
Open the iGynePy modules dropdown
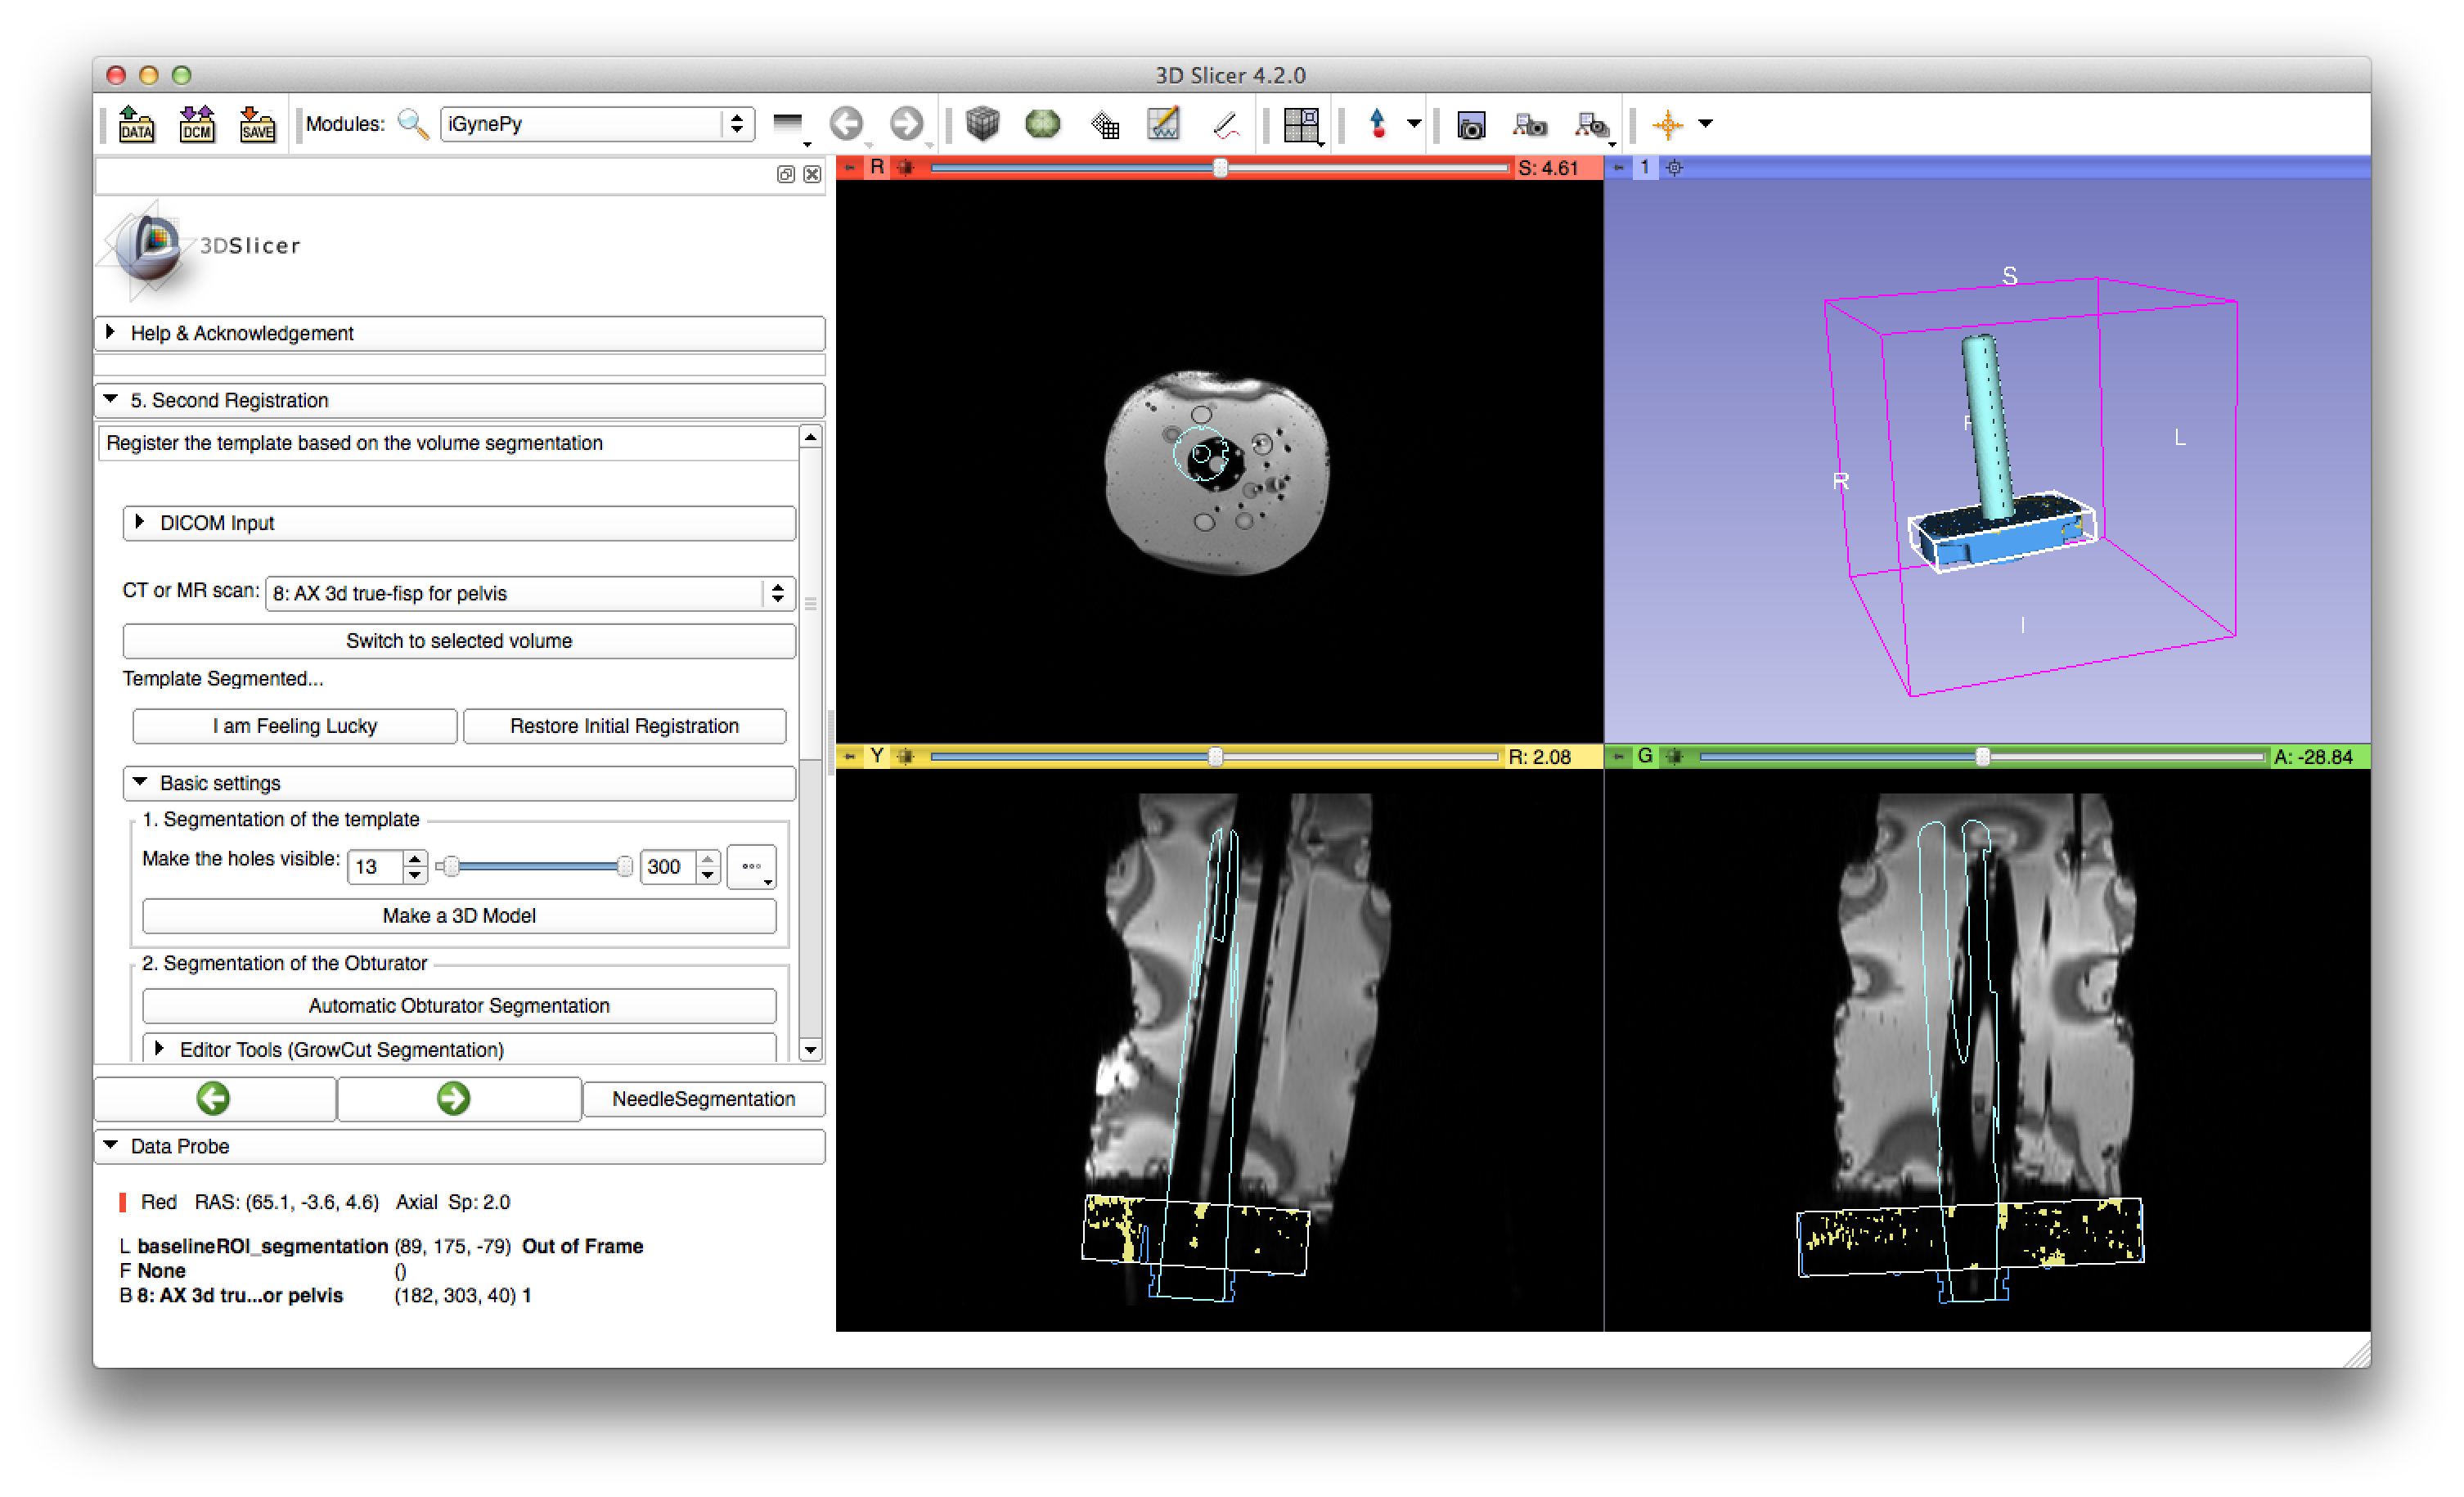pos(596,124)
